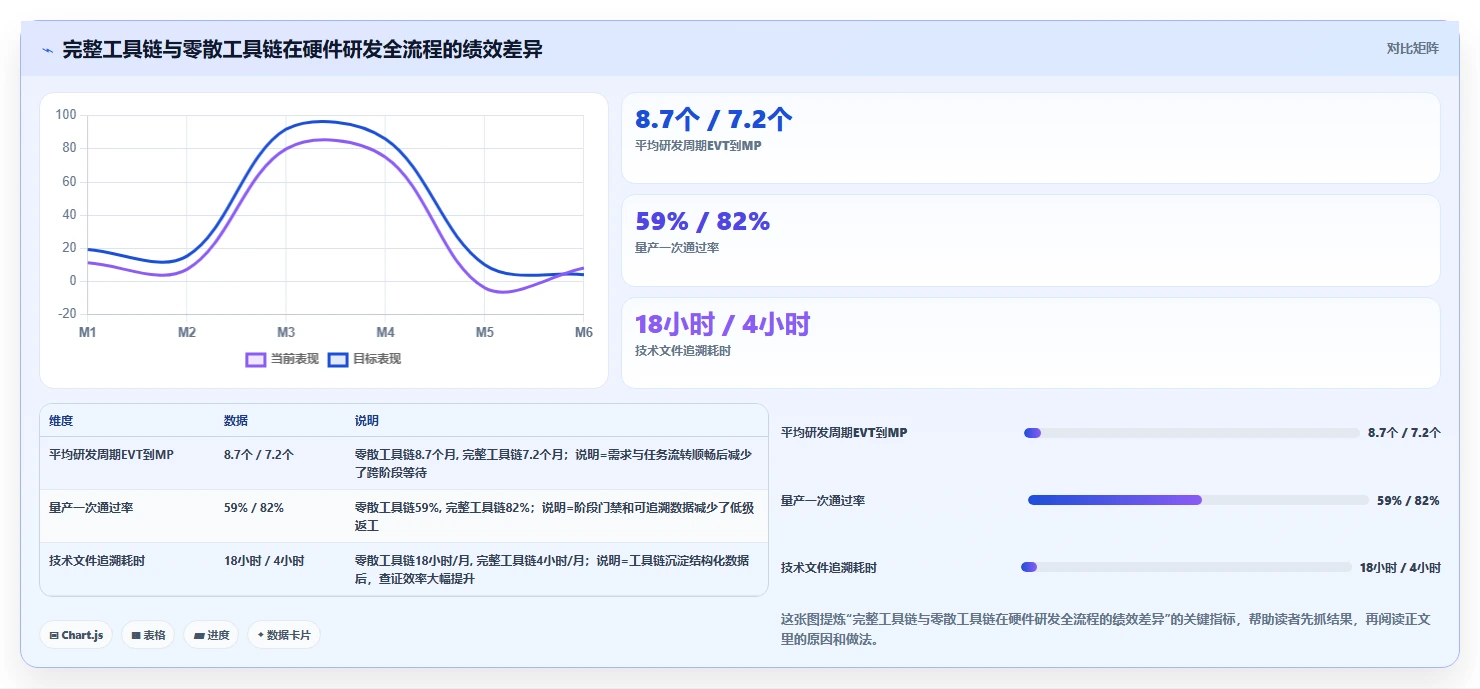1480x689 pixels.
Task: Click progress value 18小时 / 4小时 at right
Action: pyautogui.click(x=1400, y=567)
